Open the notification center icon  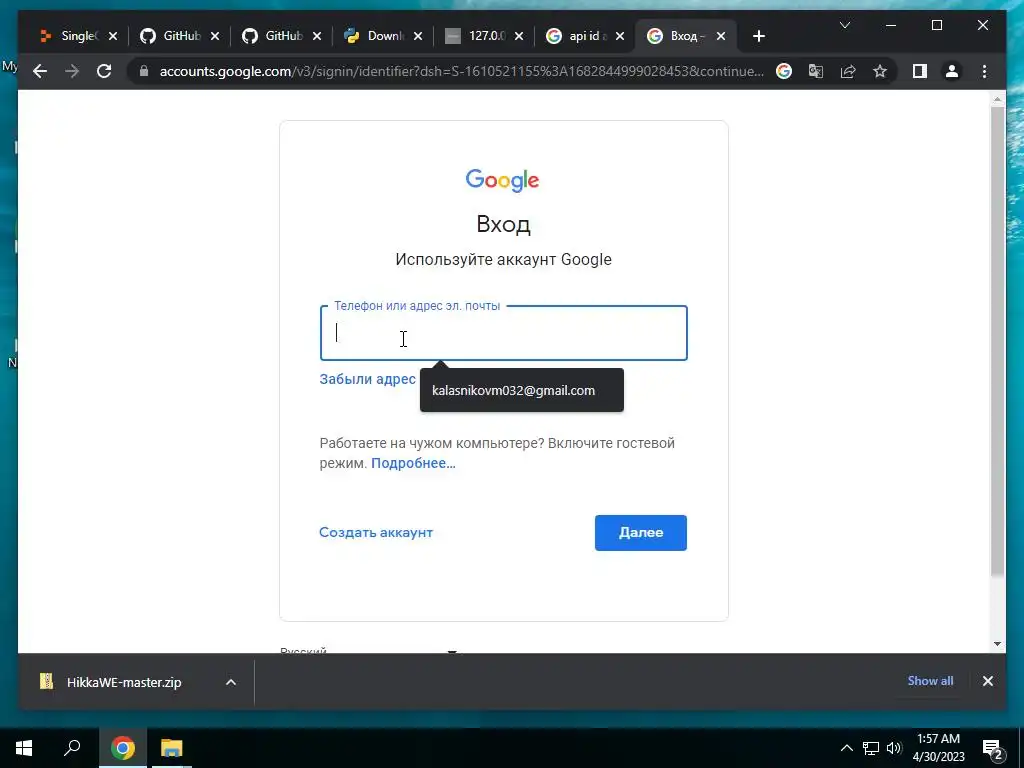992,748
